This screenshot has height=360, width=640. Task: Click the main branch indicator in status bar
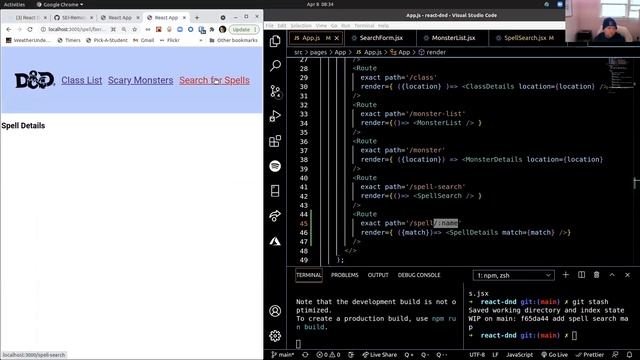(283, 355)
